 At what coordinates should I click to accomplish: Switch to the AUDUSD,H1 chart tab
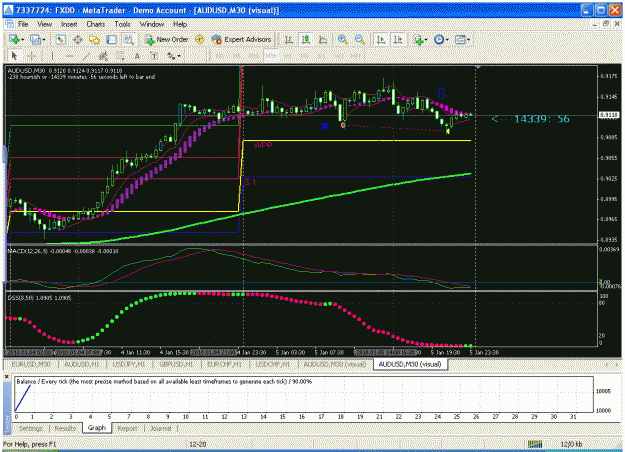[82, 364]
